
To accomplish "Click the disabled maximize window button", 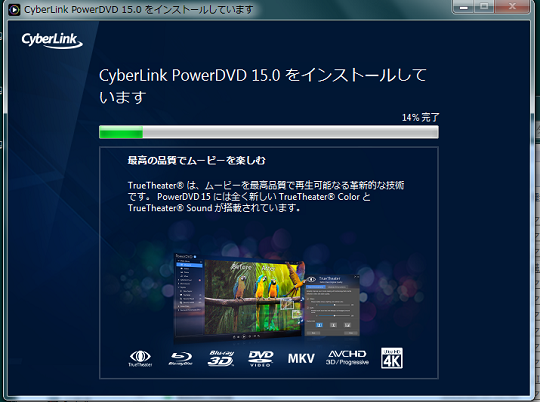I will pyautogui.click(x=484, y=7).
